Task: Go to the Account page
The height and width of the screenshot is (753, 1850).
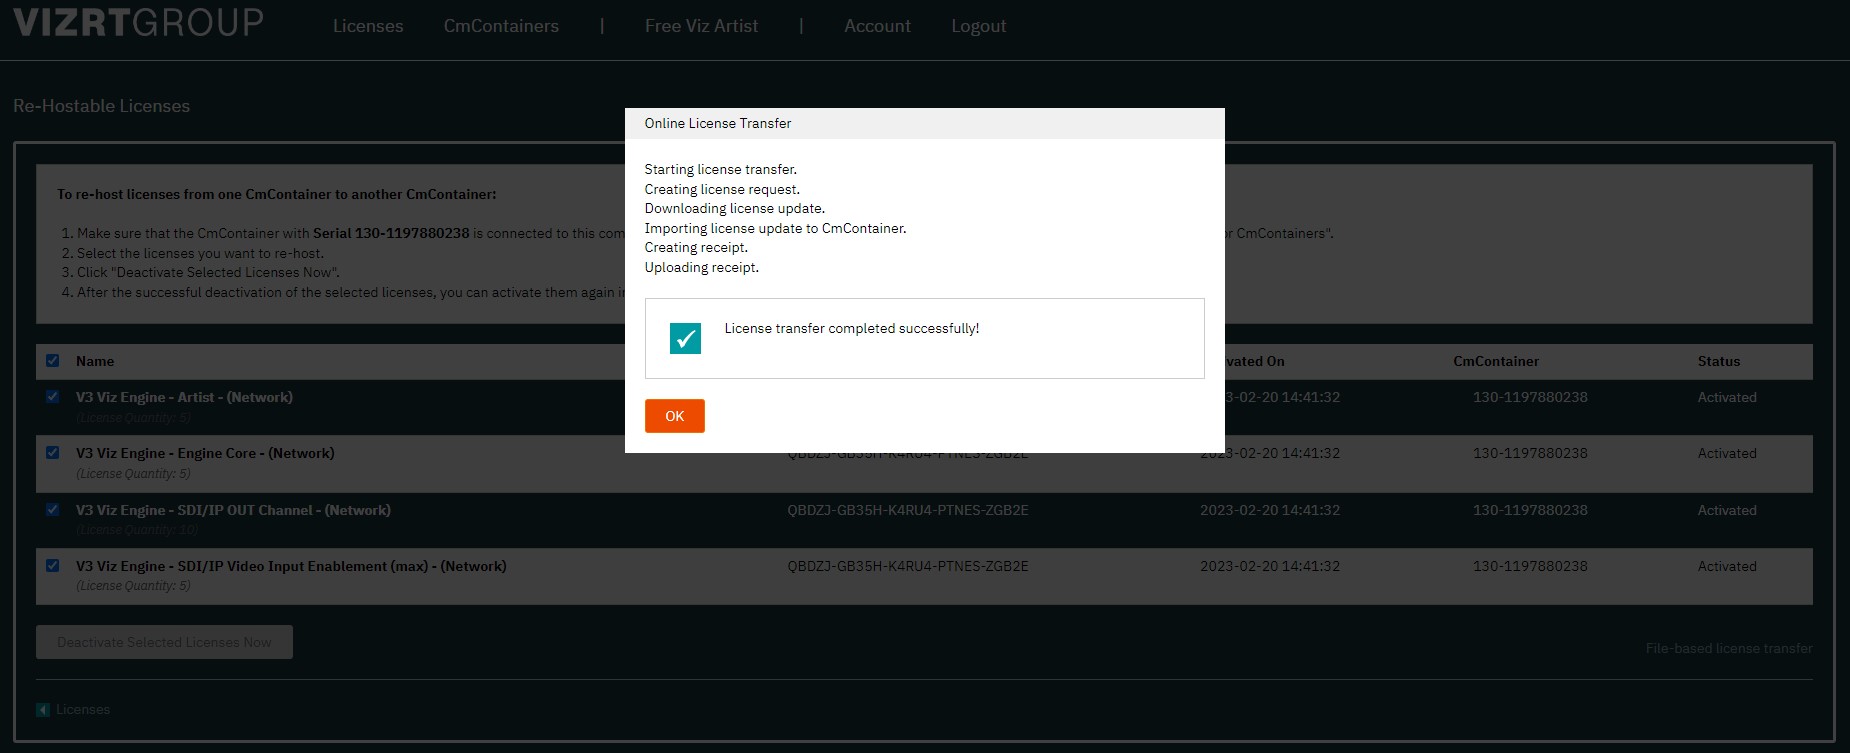Action: point(877,26)
